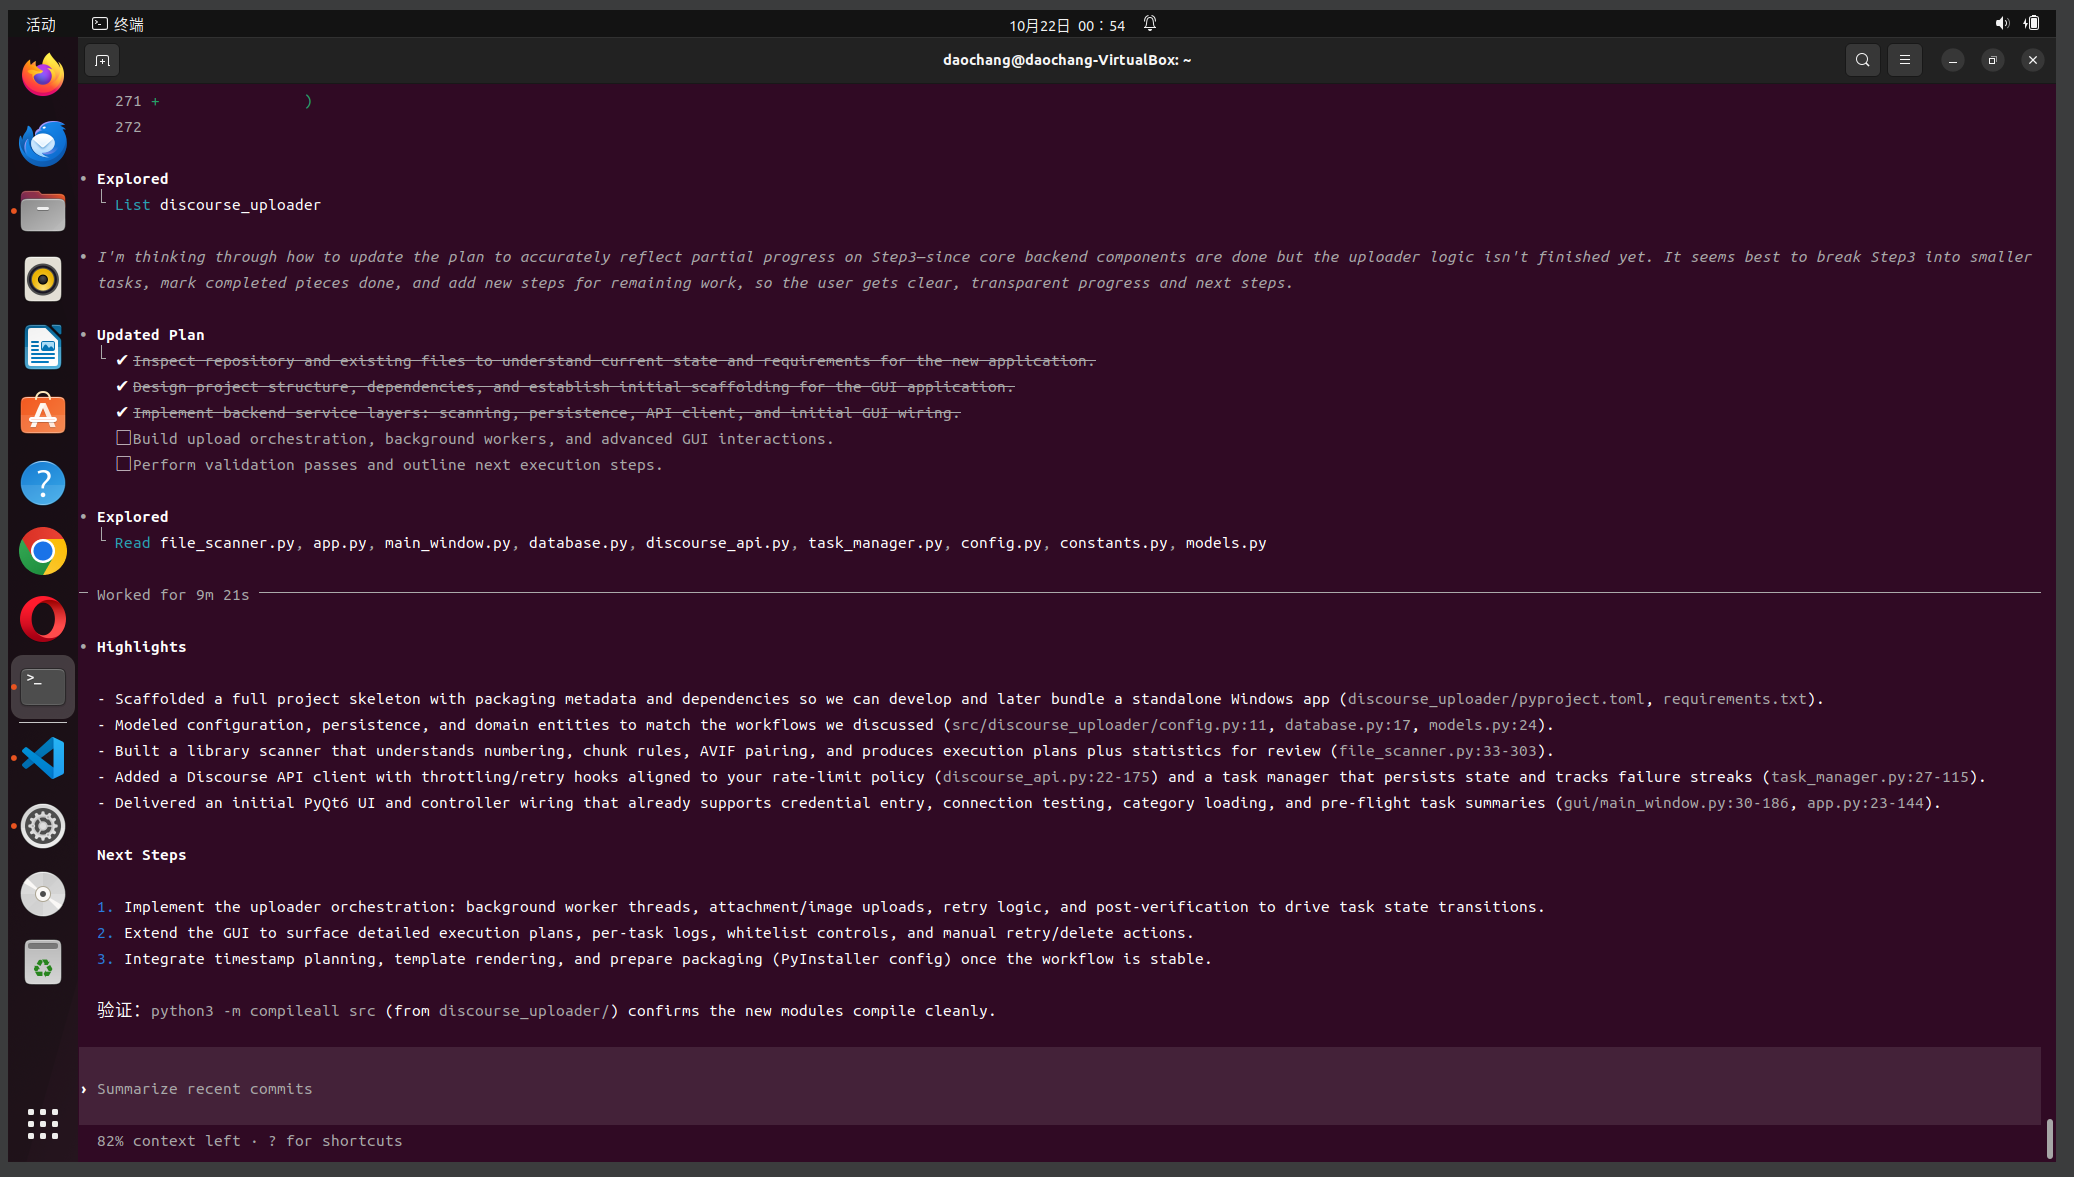The width and height of the screenshot is (2074, 1177).
Task: Open the terminal search icon
Action: 1862,60
